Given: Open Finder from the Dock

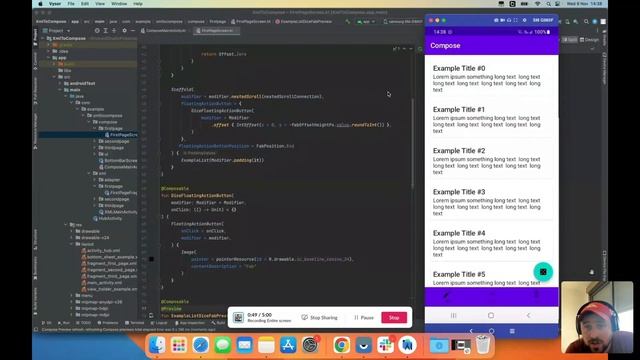Looking at the screenshot, I should tap(157, 345).
